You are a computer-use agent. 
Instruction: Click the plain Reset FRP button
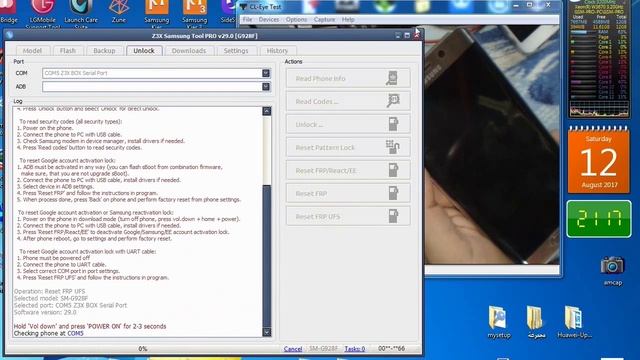click(x=348, y=193)
